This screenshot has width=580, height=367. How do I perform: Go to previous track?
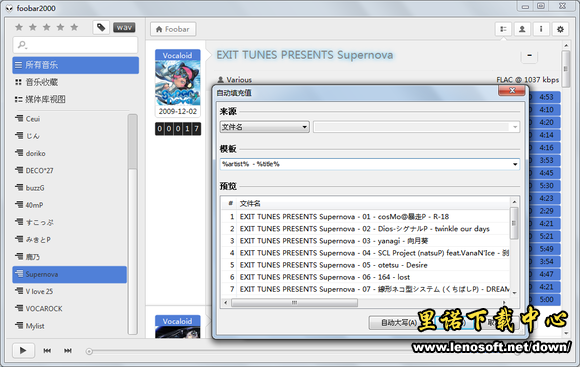pos(47,350)
